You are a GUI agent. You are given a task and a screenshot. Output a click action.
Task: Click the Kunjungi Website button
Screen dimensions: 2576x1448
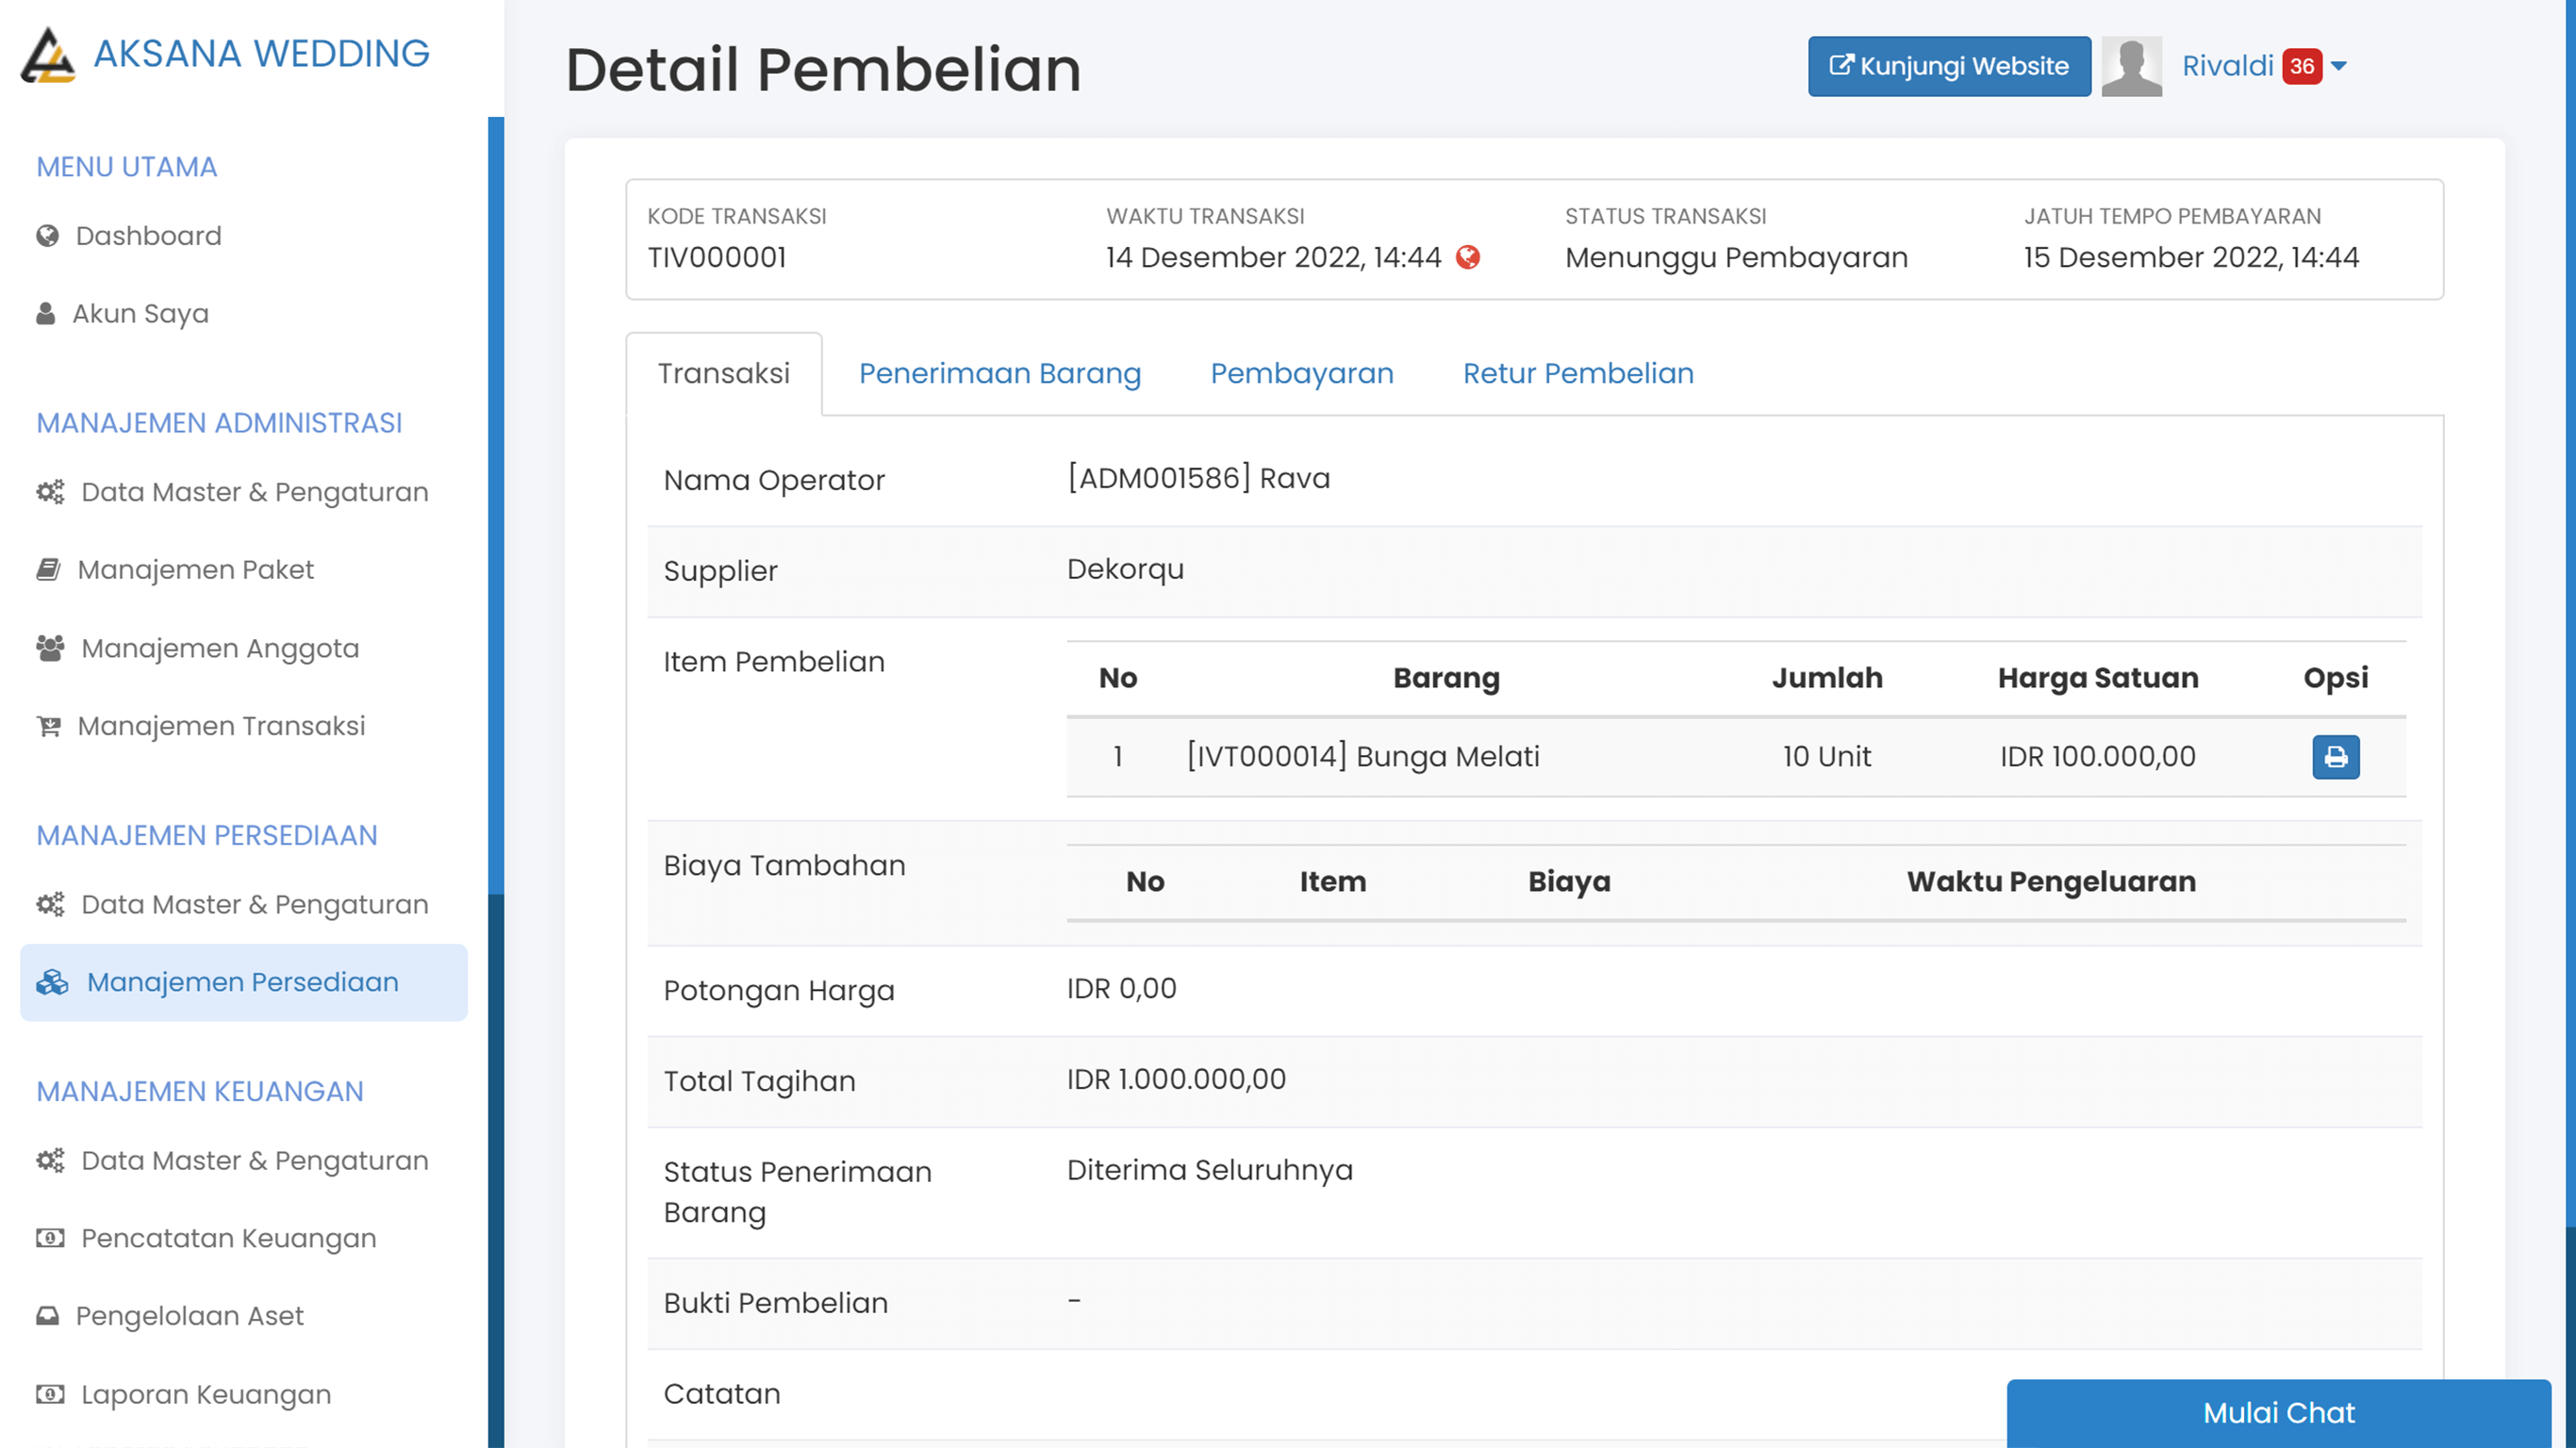tap(1948, 66)
